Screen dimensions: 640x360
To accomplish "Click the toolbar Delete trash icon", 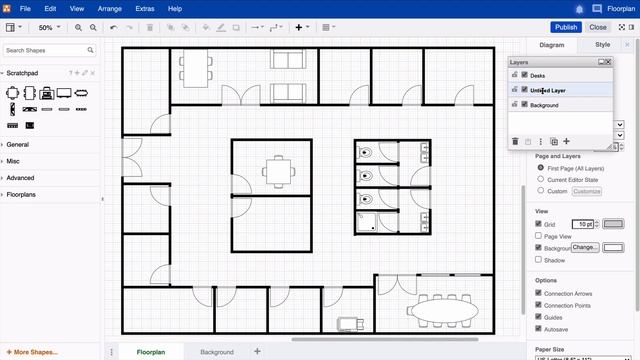I will tap(150, 27).
